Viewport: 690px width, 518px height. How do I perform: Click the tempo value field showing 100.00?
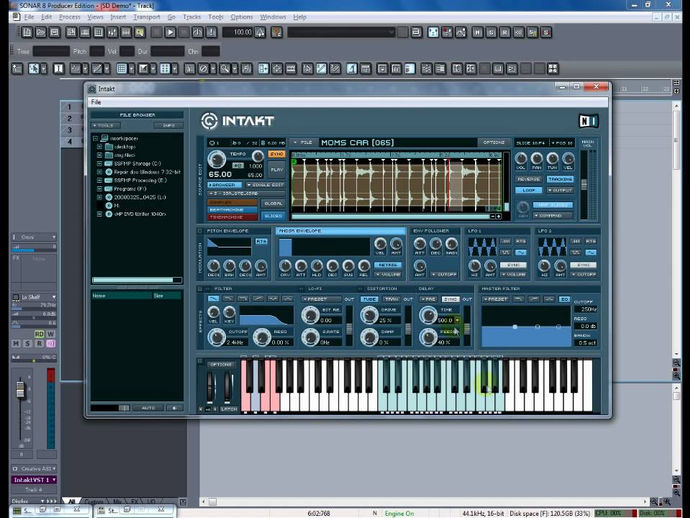click(x=238, y=32)
